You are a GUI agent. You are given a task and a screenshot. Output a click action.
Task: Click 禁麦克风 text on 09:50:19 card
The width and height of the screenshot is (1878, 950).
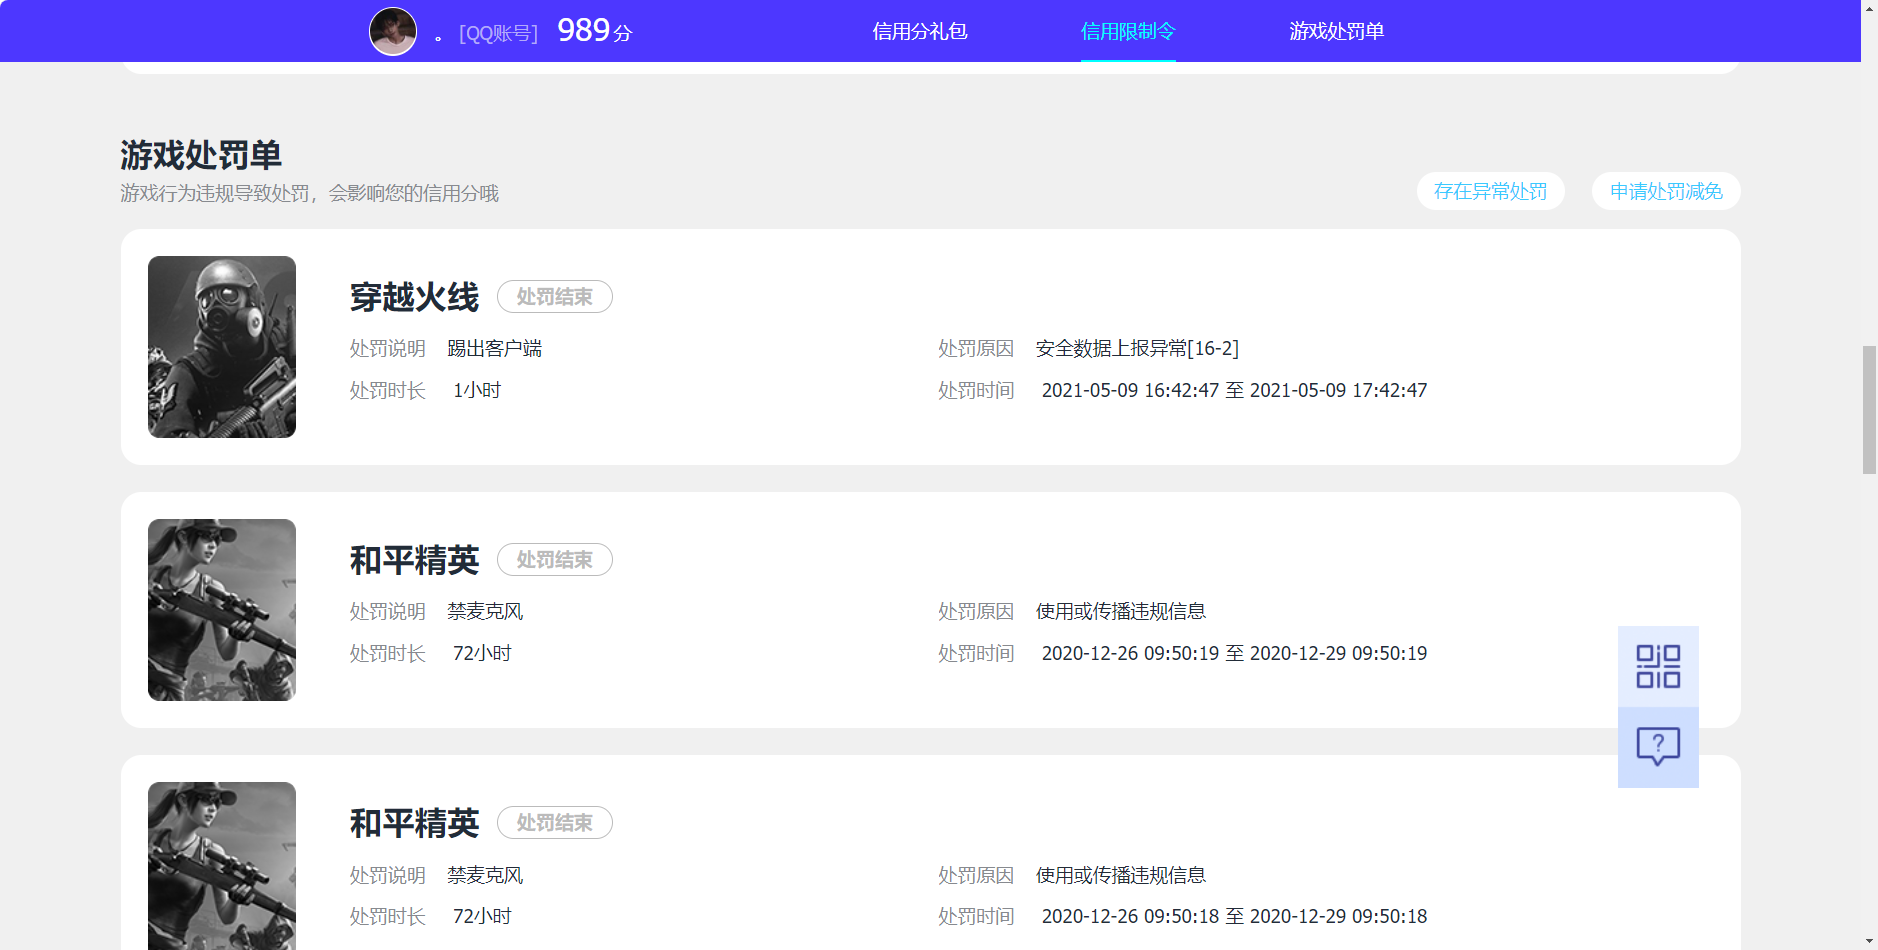click(x=485, y=611)
